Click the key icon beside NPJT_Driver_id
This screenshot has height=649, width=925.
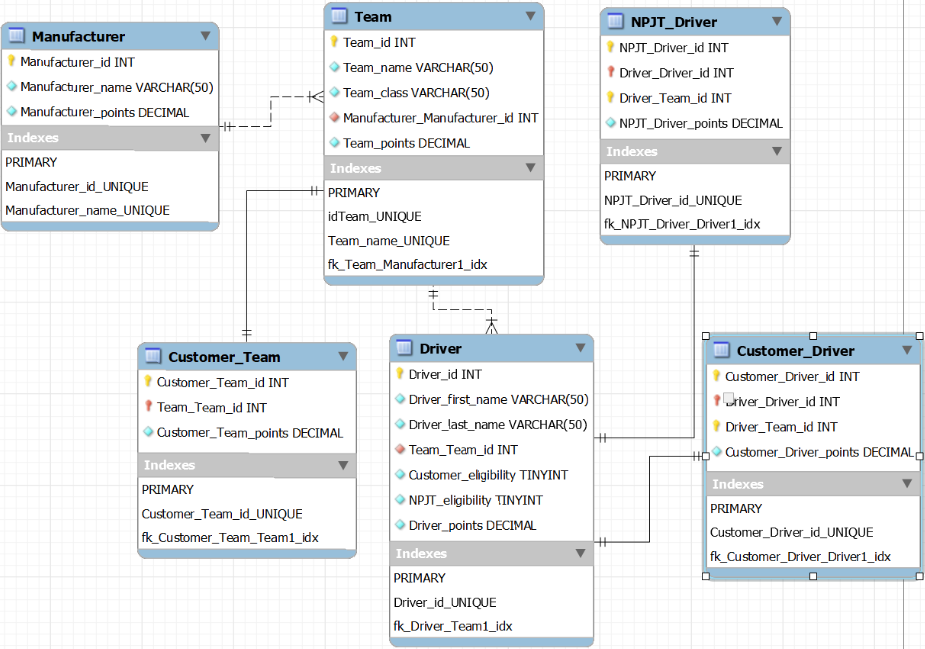pos(608,47)
